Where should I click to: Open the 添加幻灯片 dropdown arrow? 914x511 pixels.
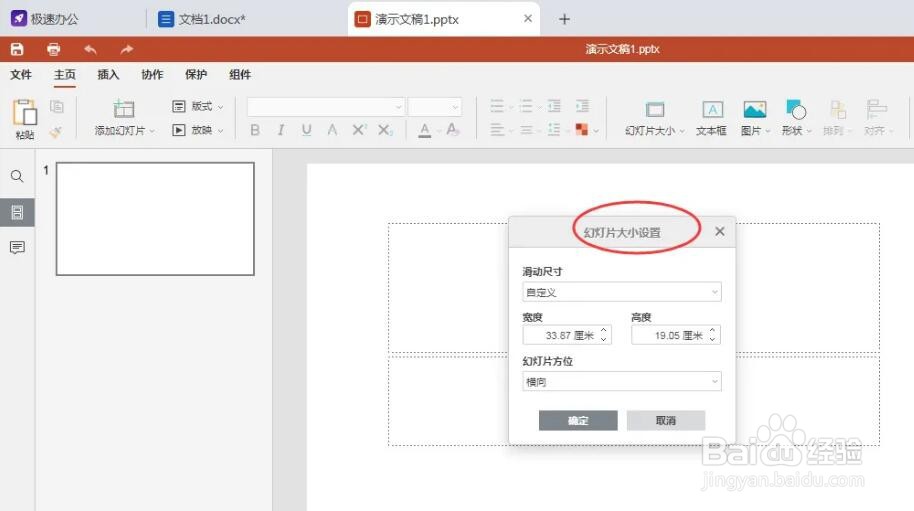(152, 131)
